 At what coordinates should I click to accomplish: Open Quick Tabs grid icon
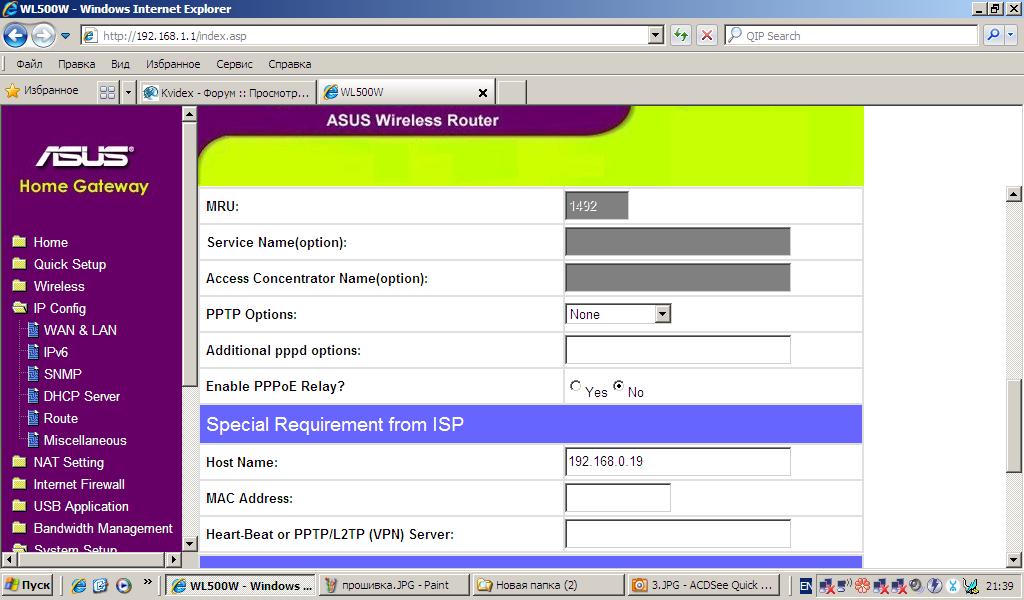point(108,92)
